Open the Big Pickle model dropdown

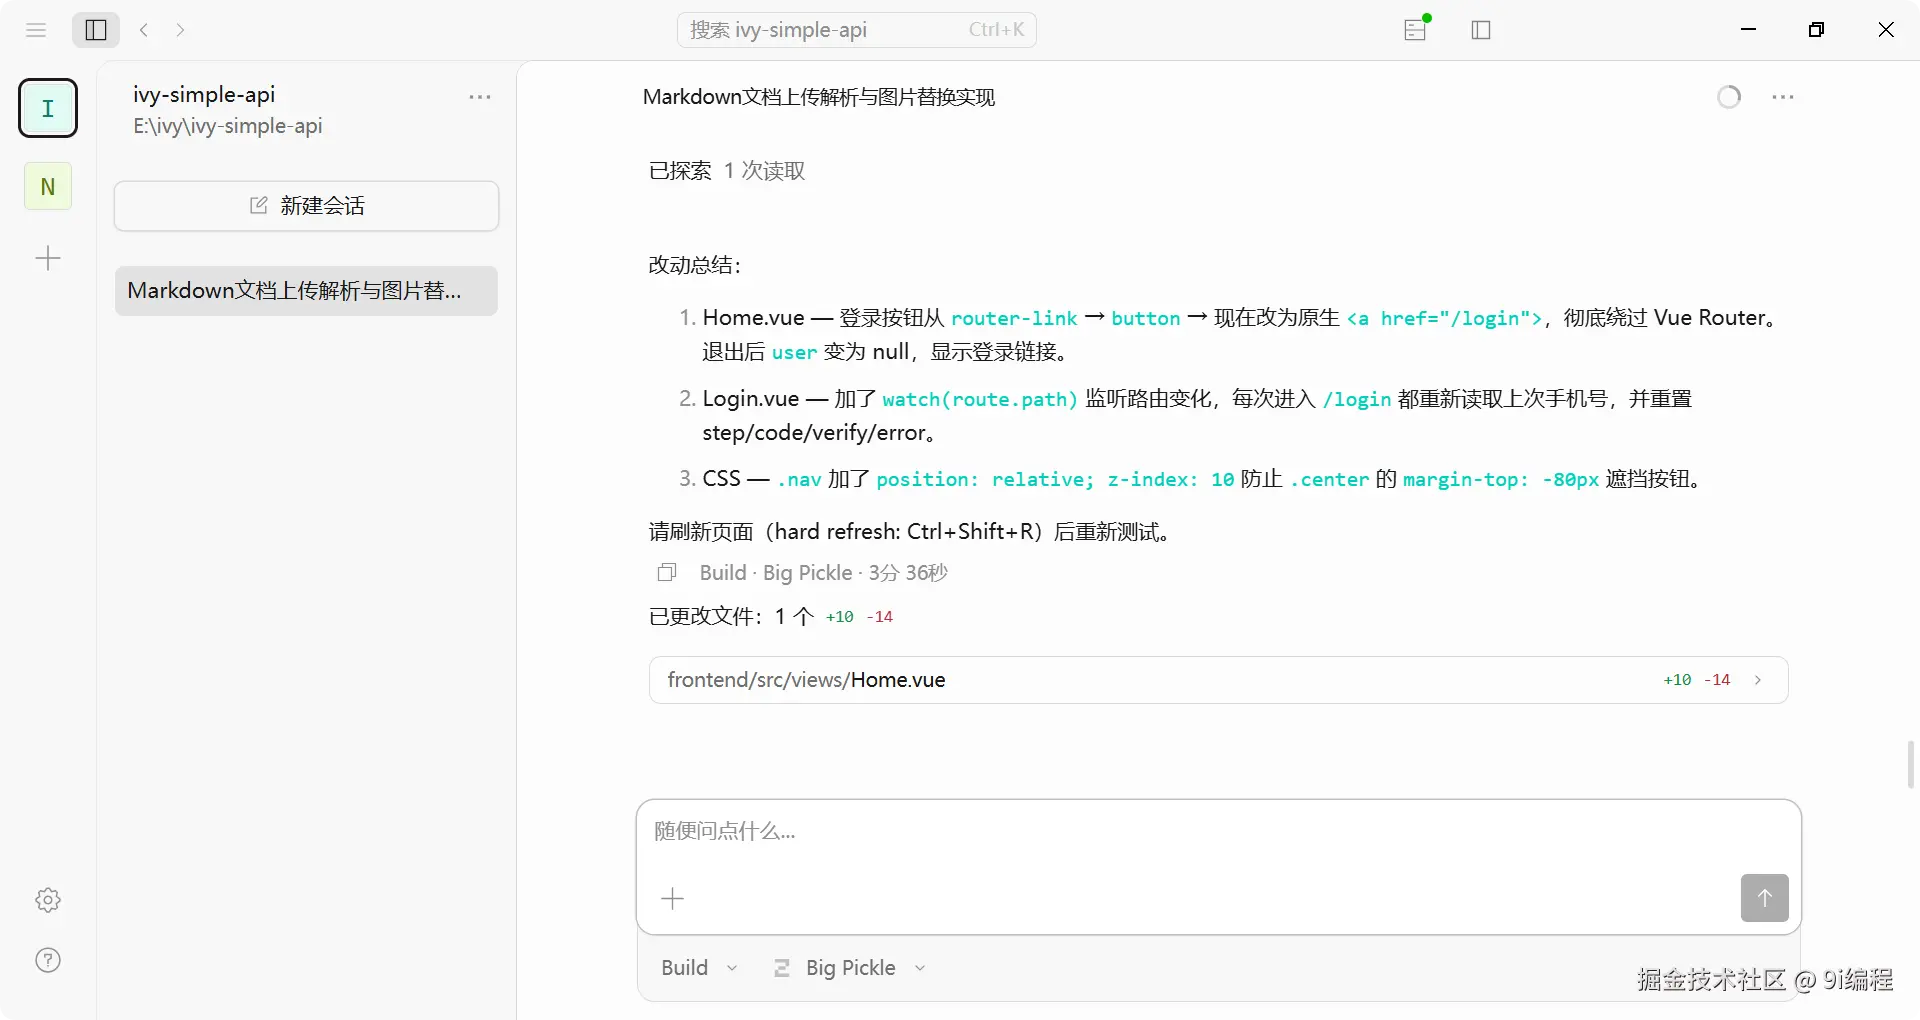851,968
